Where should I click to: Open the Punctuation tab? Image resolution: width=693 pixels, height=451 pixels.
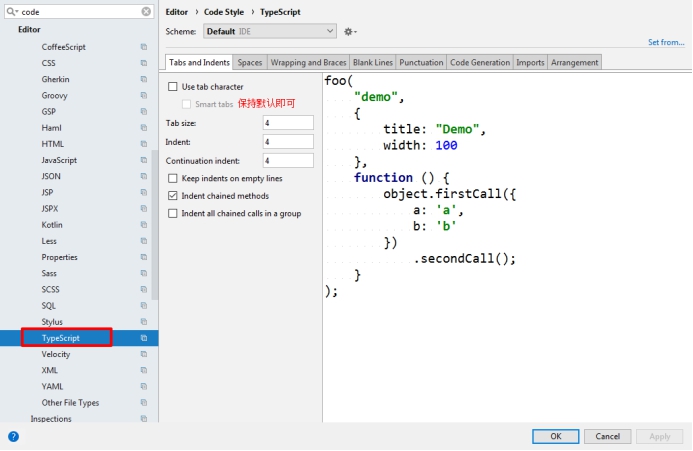pos(421,62)
